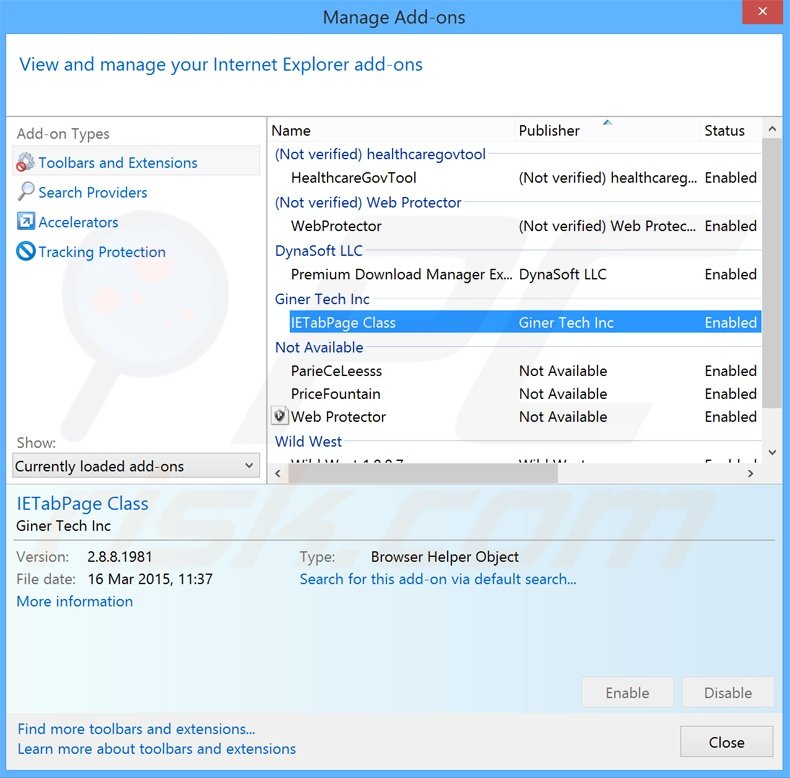Click the horizontal scrollbar thumb
This screenshot has height=778, width=790.
click(423, 473)
